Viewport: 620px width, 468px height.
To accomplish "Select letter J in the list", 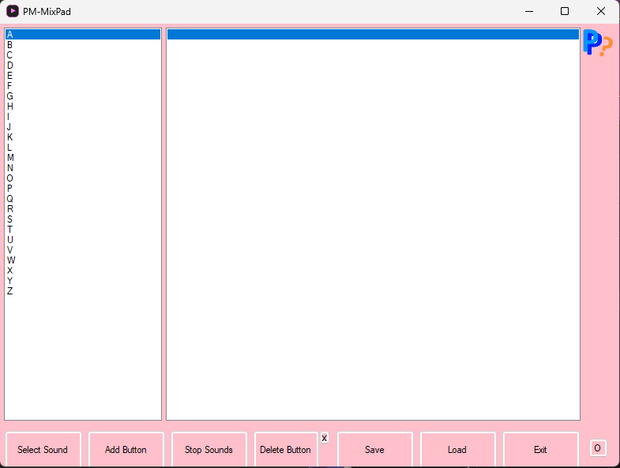I will coord(83,127).
